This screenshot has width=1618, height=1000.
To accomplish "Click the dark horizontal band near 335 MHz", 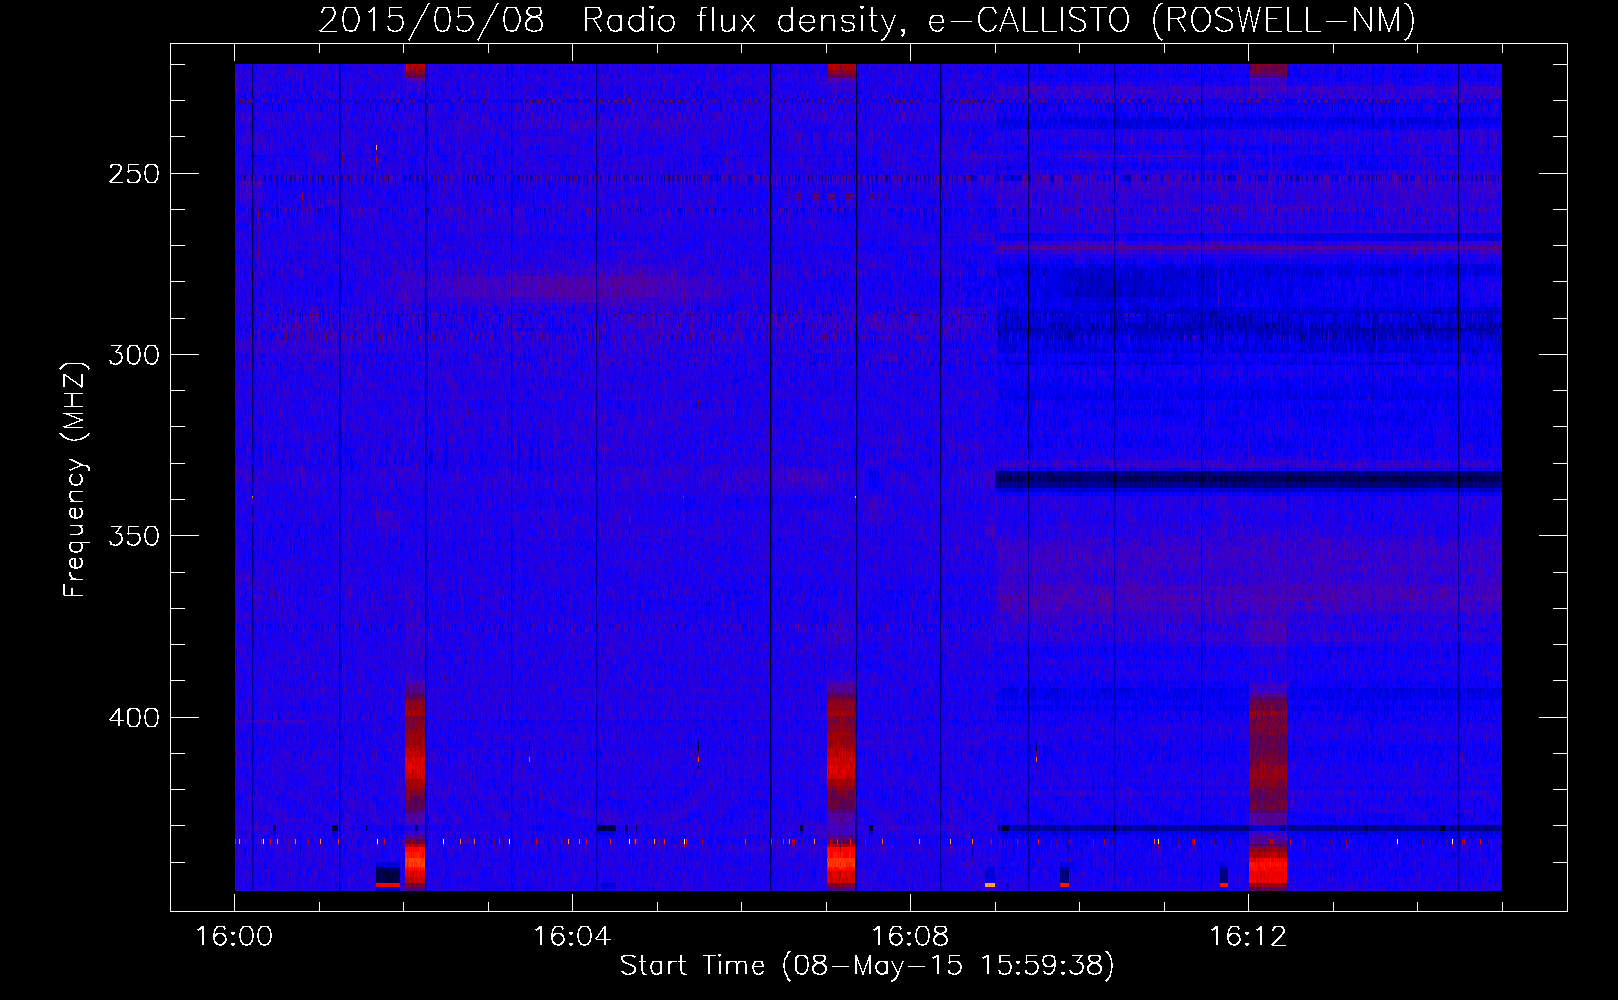I will coord(1248,480).
